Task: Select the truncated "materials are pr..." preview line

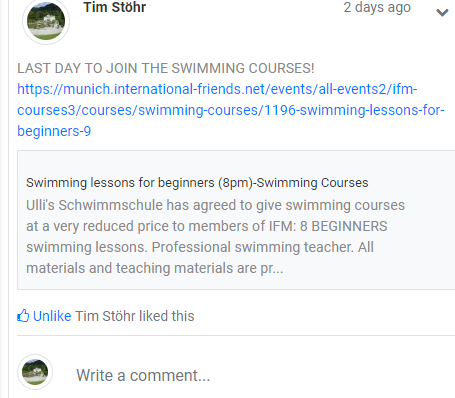Action: pos(155,268)
